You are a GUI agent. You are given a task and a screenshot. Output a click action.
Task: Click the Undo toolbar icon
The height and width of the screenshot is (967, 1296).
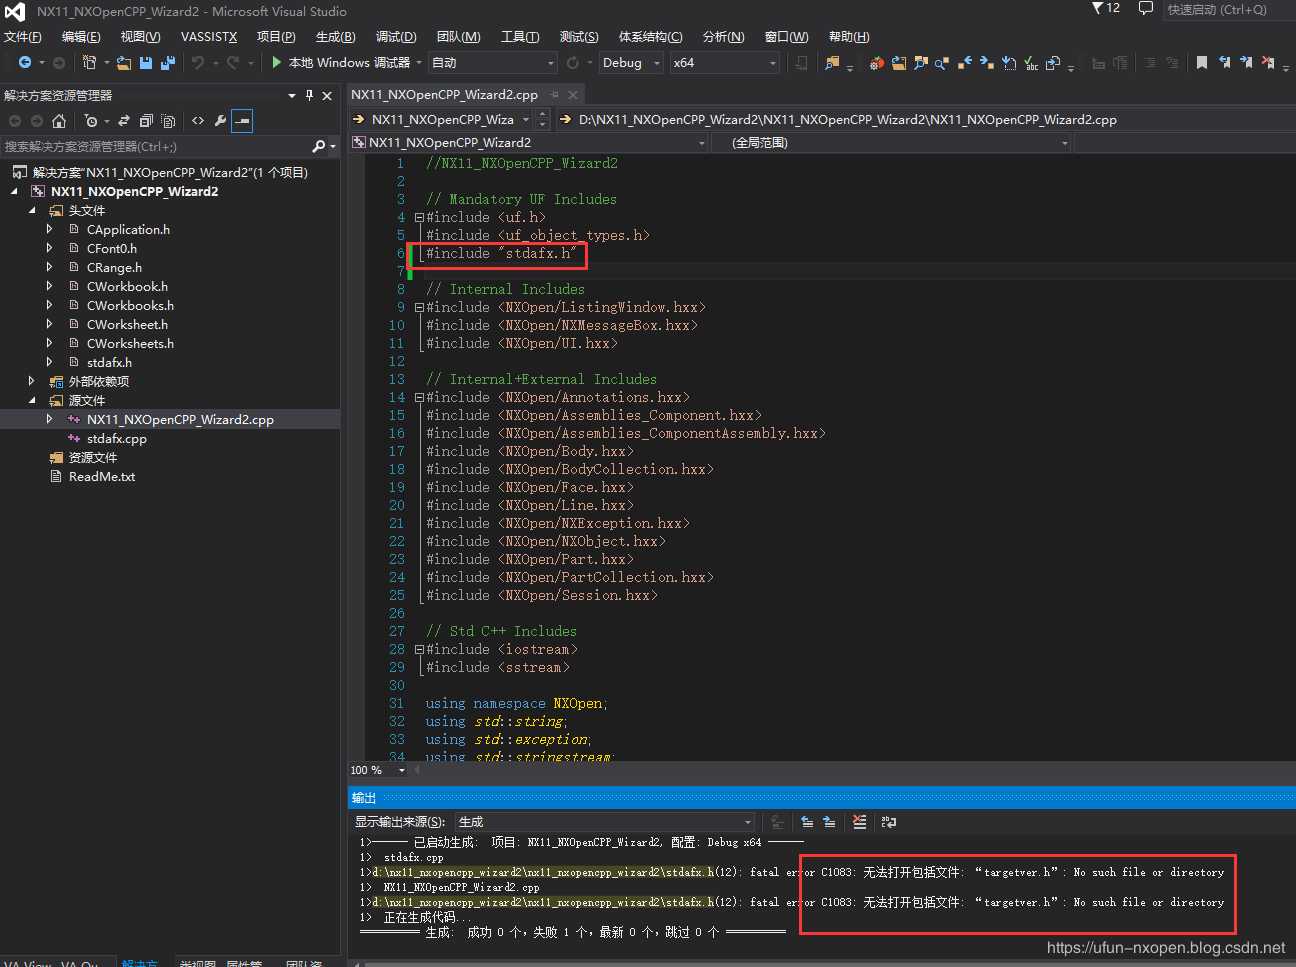[x=198, y=62]
